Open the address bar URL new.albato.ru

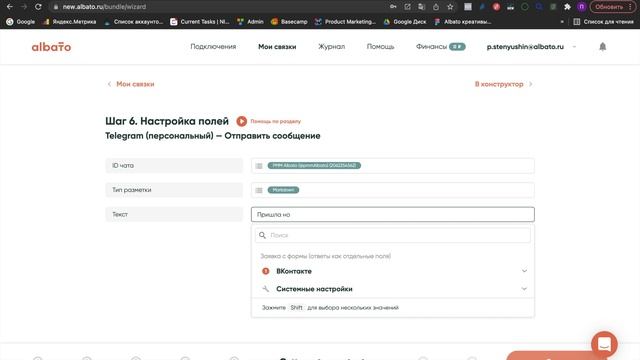tap(104, 7)
